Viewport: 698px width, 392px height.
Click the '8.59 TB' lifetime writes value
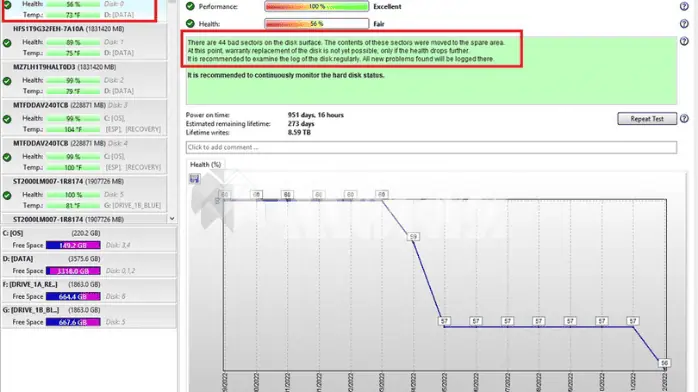[x=299, y=133]
